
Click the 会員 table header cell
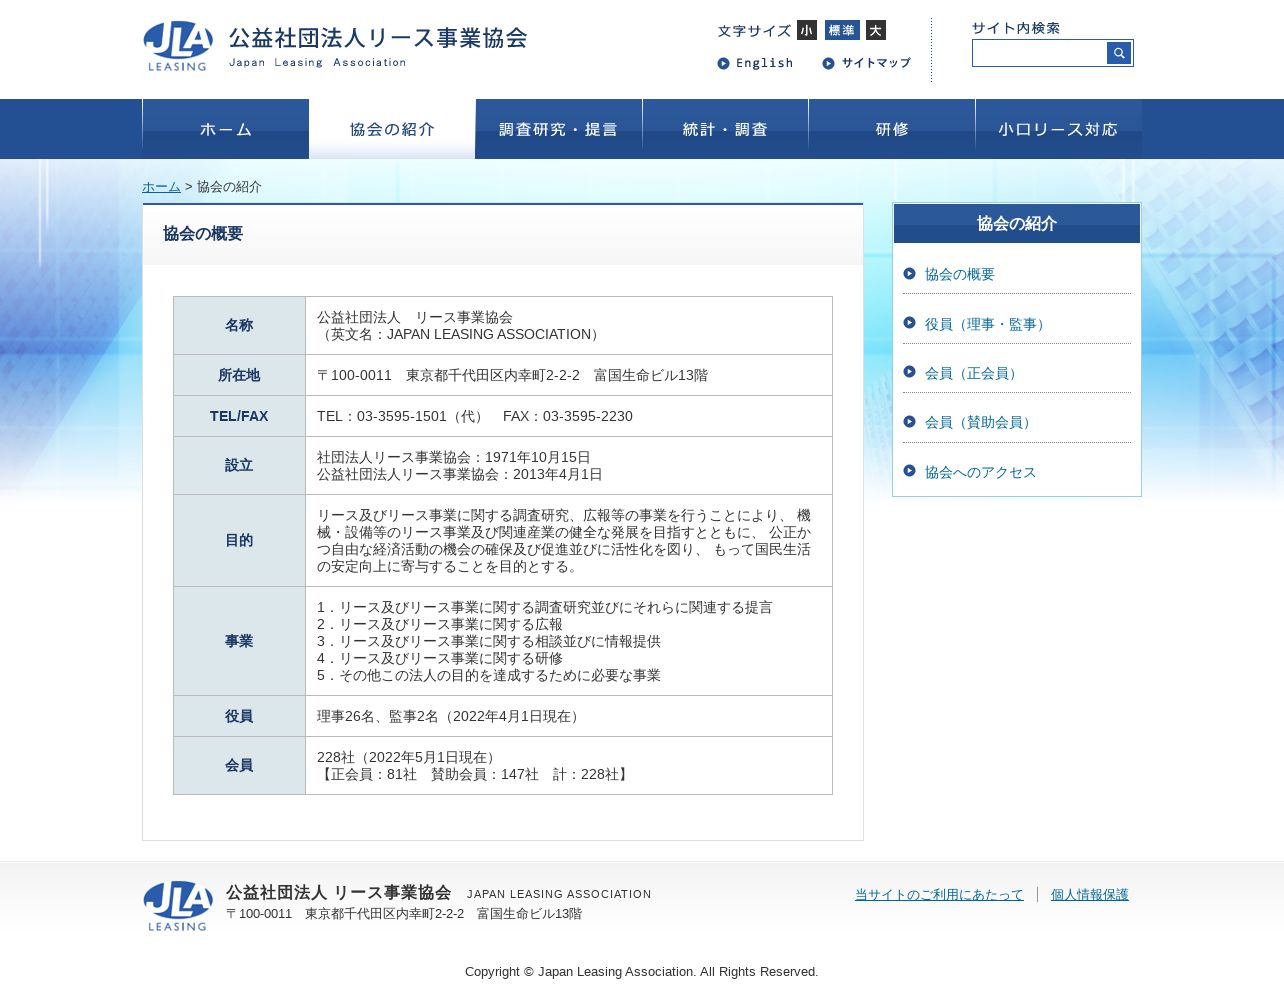coord(239,765)
